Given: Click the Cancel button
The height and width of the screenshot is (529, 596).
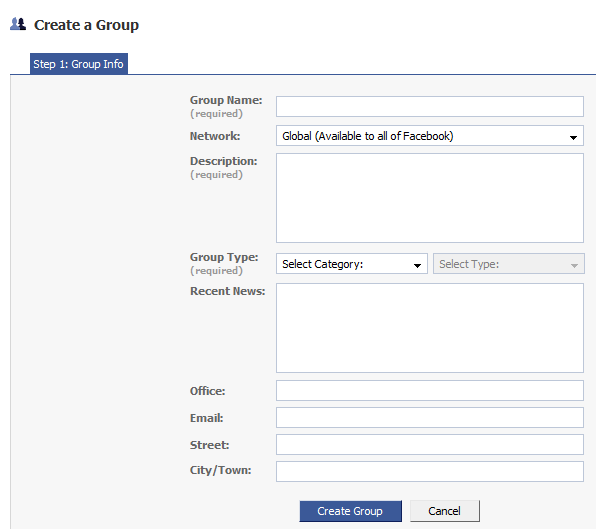Looking at the screenshot, I should (445, 511).
